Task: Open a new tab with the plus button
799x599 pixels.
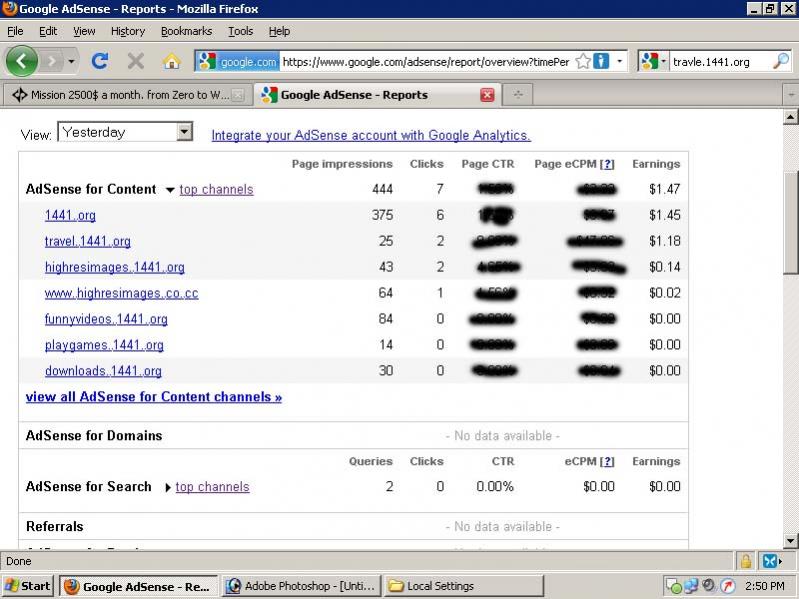Action: tap(518, 95)
